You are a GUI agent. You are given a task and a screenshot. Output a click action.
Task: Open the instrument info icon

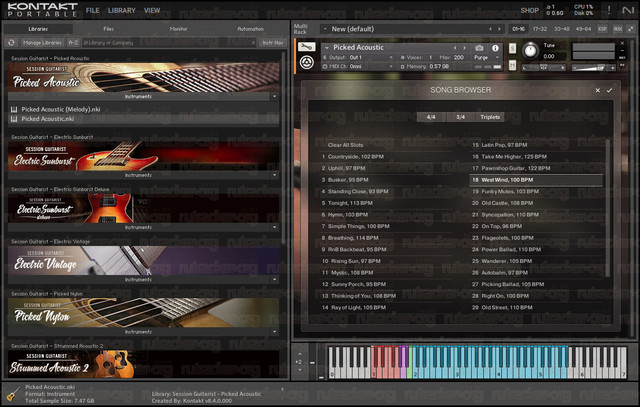tap(495, 48)
